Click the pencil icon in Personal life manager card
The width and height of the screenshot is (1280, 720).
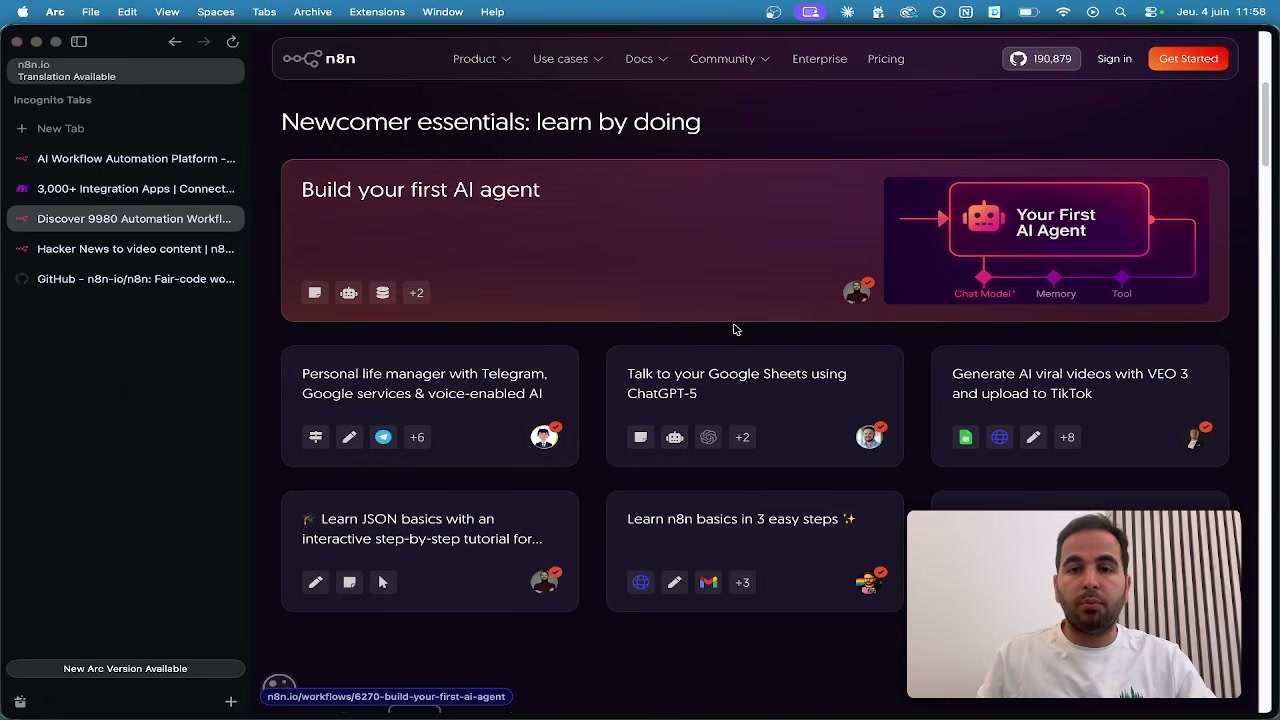pos(349,437)
